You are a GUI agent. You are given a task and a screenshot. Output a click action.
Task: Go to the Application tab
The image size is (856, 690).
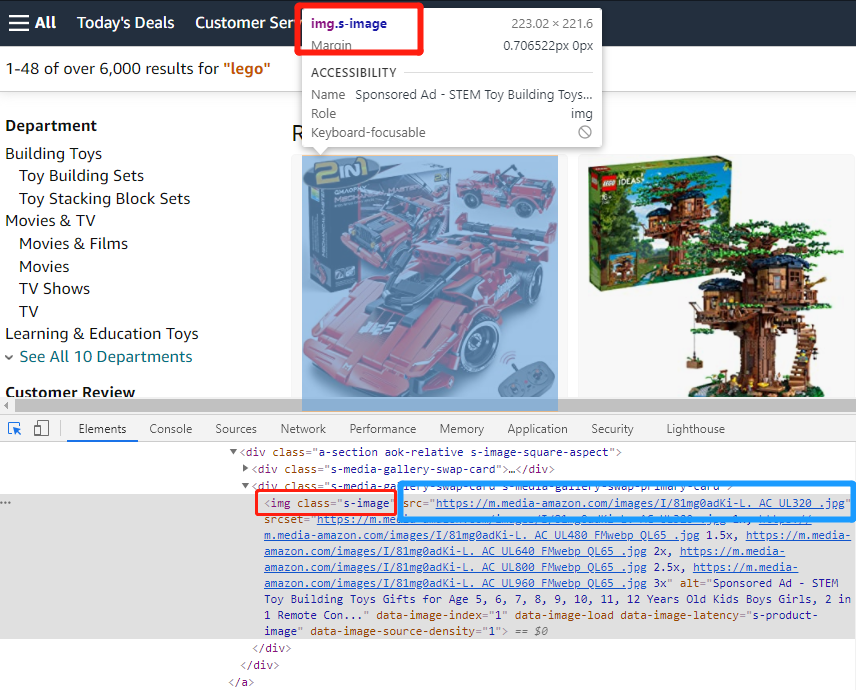538,429
